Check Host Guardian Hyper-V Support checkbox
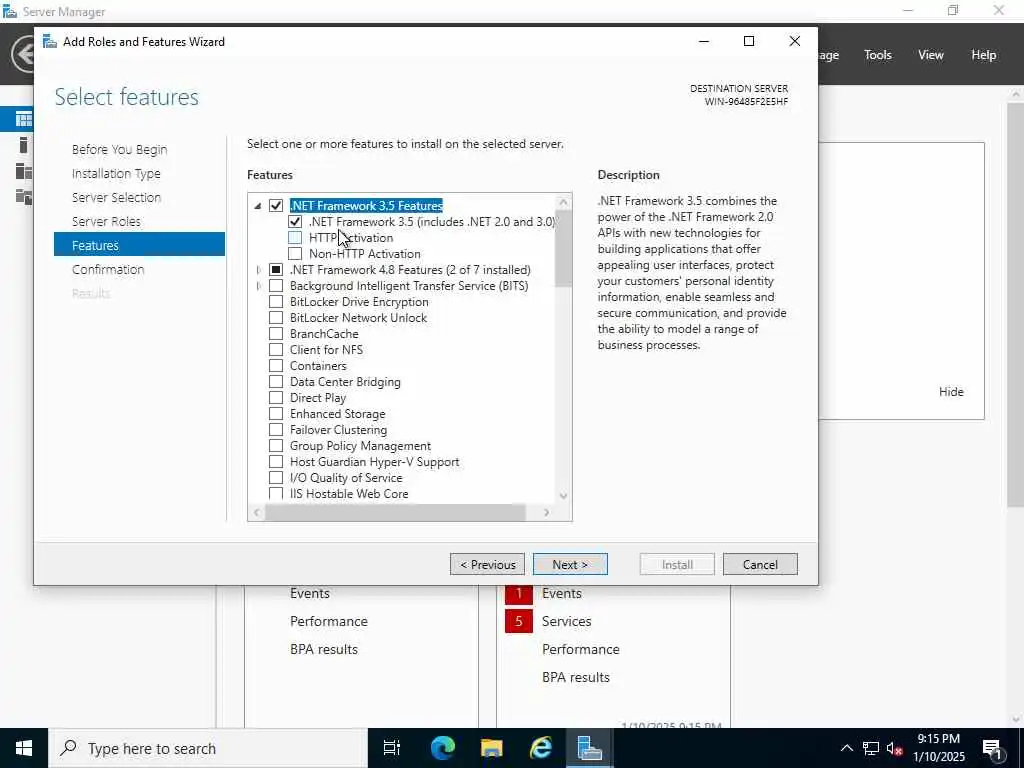1024x768 pixels. [276, 462]
